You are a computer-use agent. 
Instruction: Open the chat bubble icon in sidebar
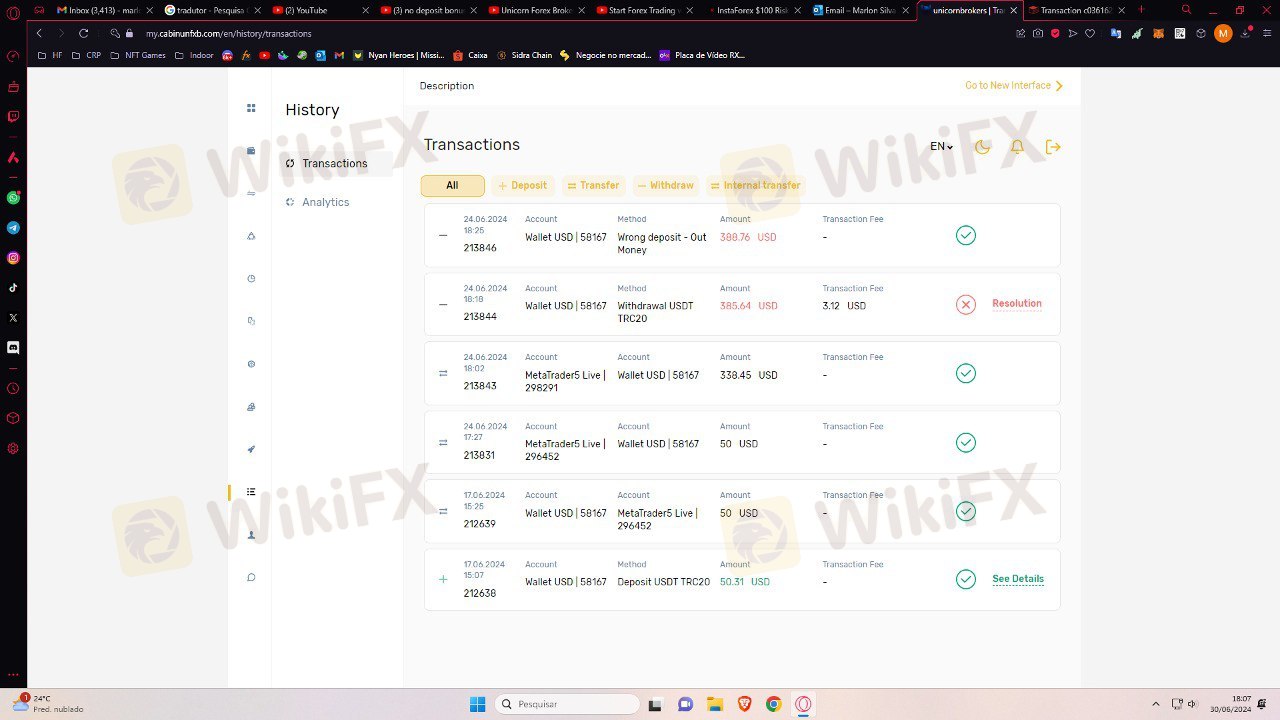click(251, 577)
